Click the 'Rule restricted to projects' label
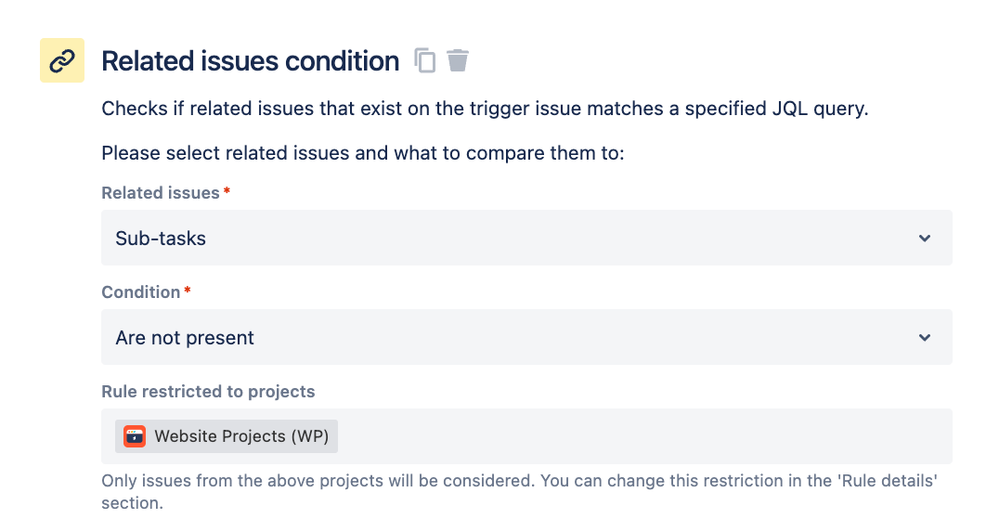This screenshot has height=531, width=999. [x=208, y=392]
